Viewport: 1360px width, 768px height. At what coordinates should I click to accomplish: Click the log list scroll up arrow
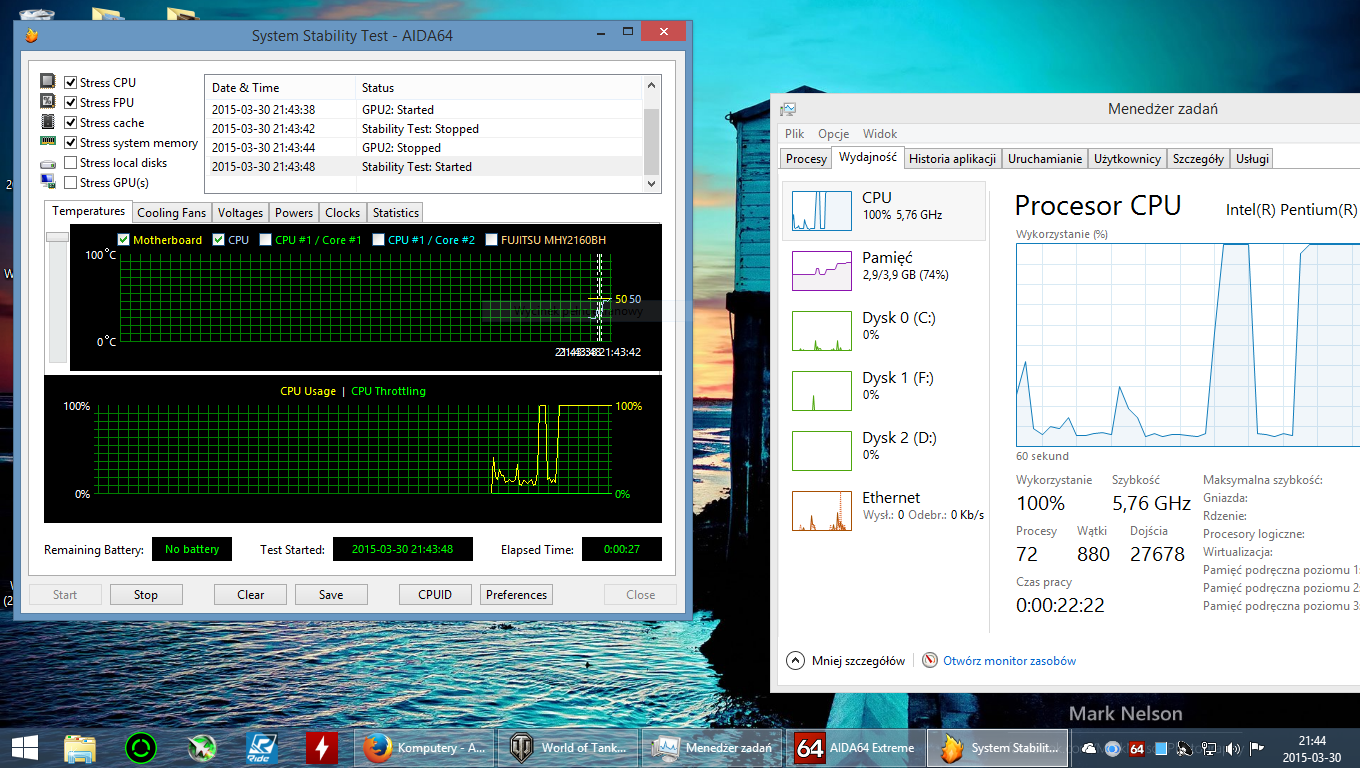pyautogui.click(x=652, y=87)
